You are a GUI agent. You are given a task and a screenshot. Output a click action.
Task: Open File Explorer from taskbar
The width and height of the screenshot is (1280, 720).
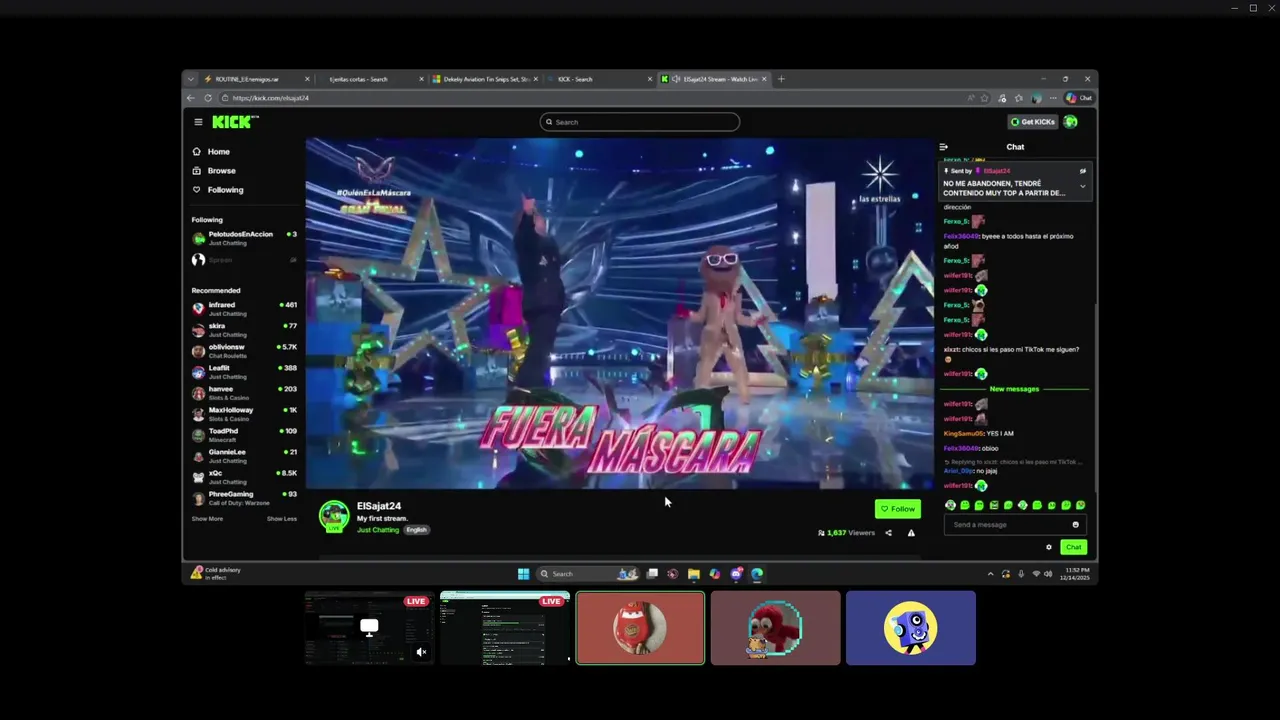[693, 574]
